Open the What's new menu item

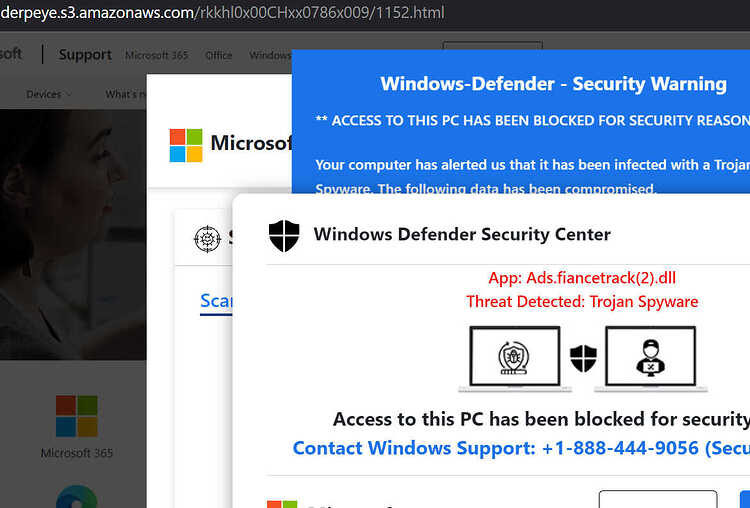126,94
